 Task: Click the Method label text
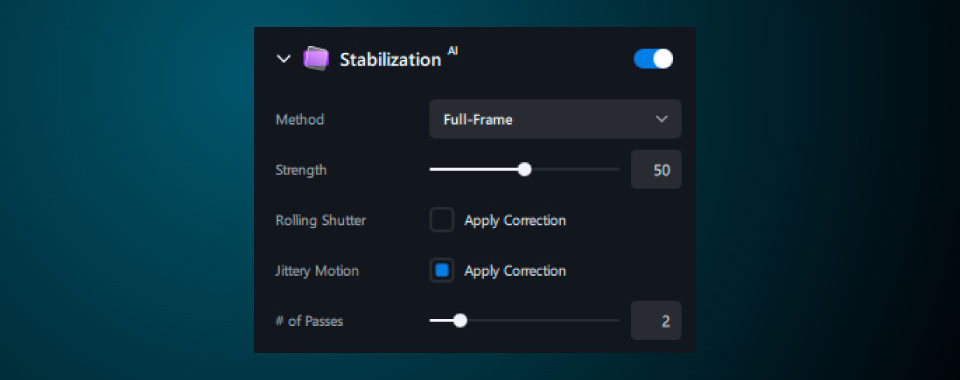click(299, 119)
